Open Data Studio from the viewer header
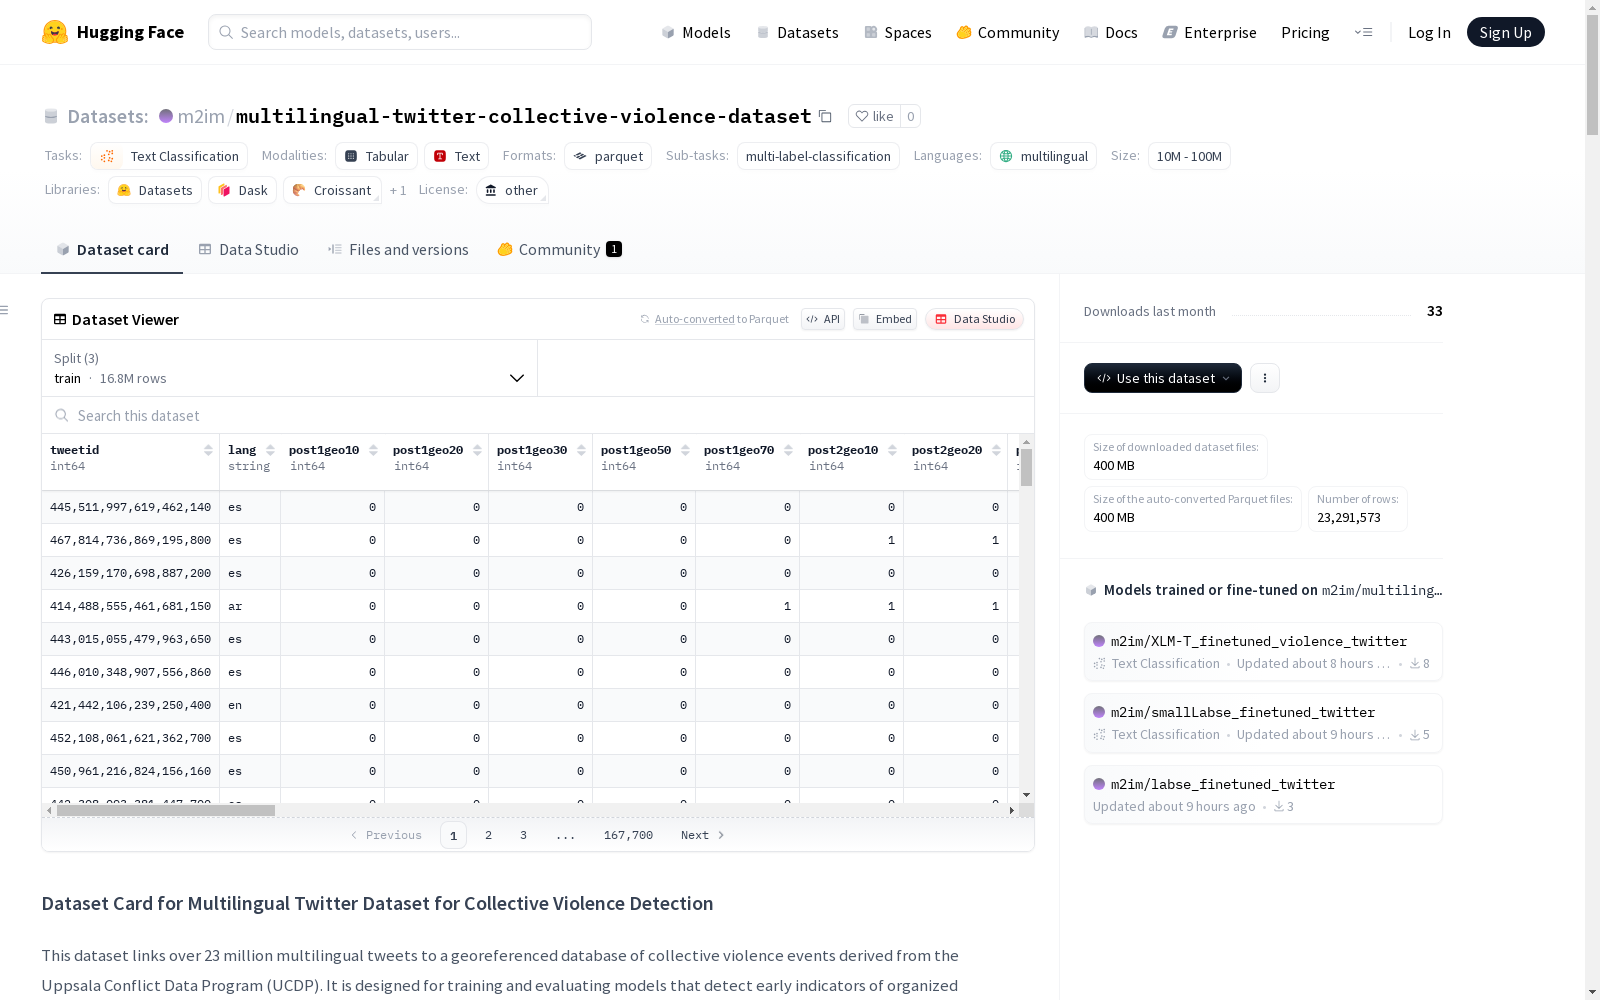The image size is (1600, 1000). pos(975,319)
